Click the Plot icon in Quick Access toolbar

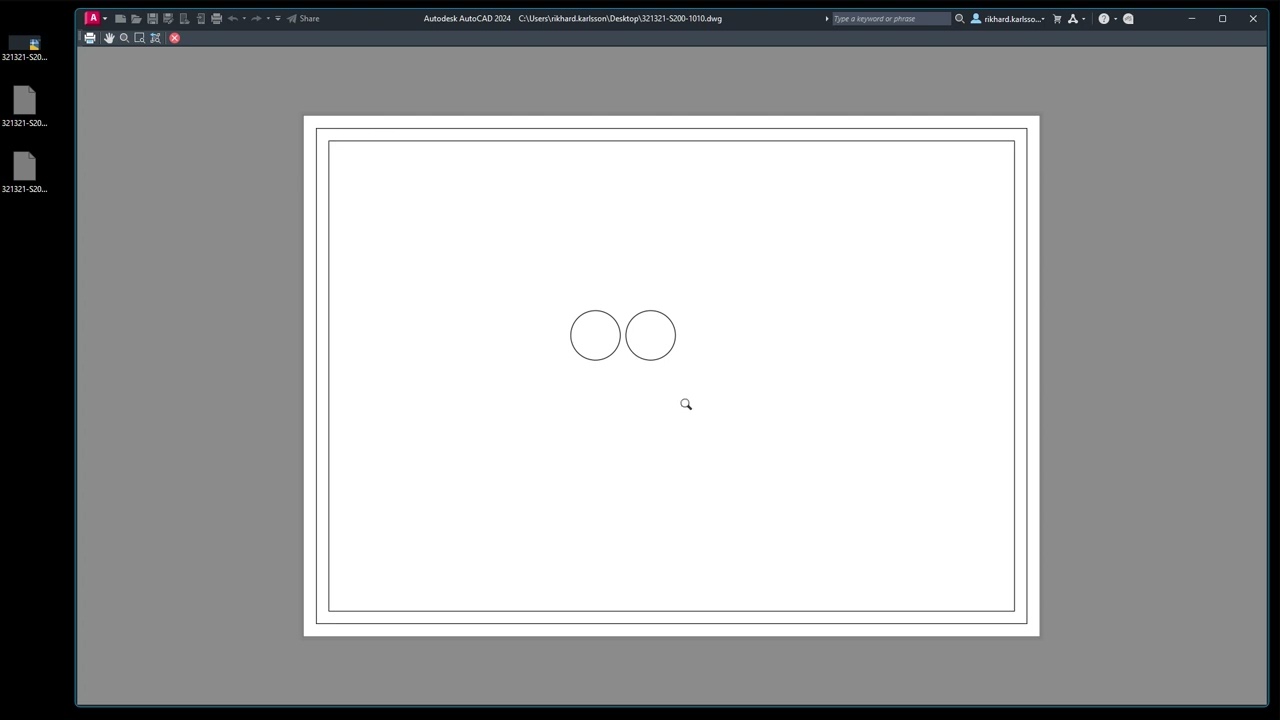216,18
